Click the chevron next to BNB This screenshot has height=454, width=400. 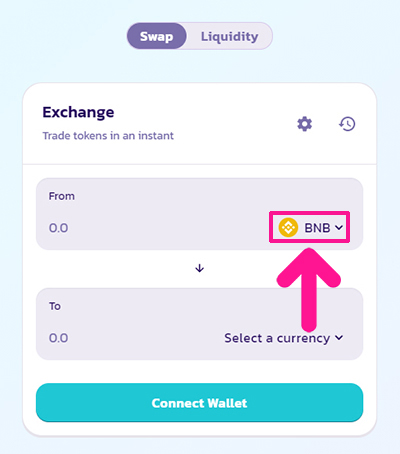coord(339,228)
